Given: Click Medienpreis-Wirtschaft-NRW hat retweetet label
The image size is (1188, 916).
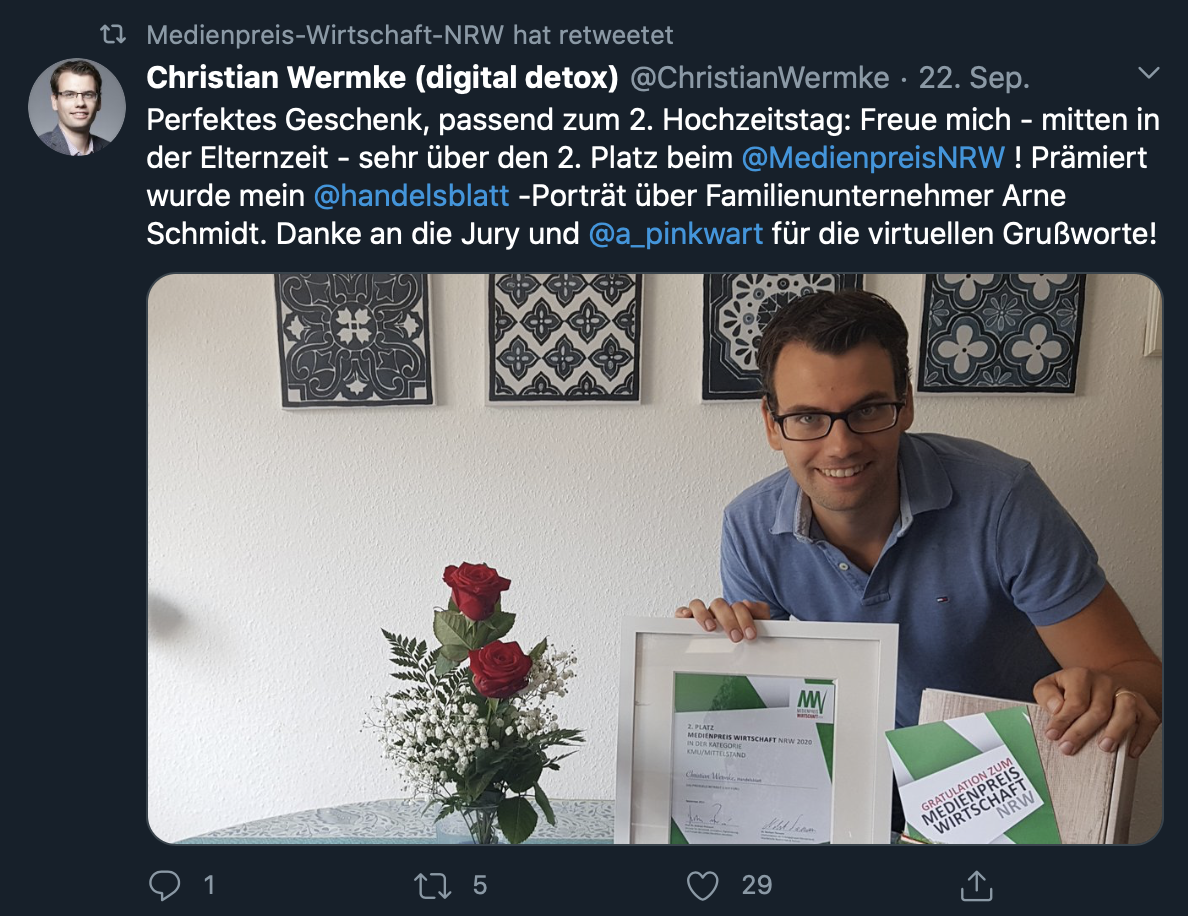Looking at the screenshot, I should (410, 34).
